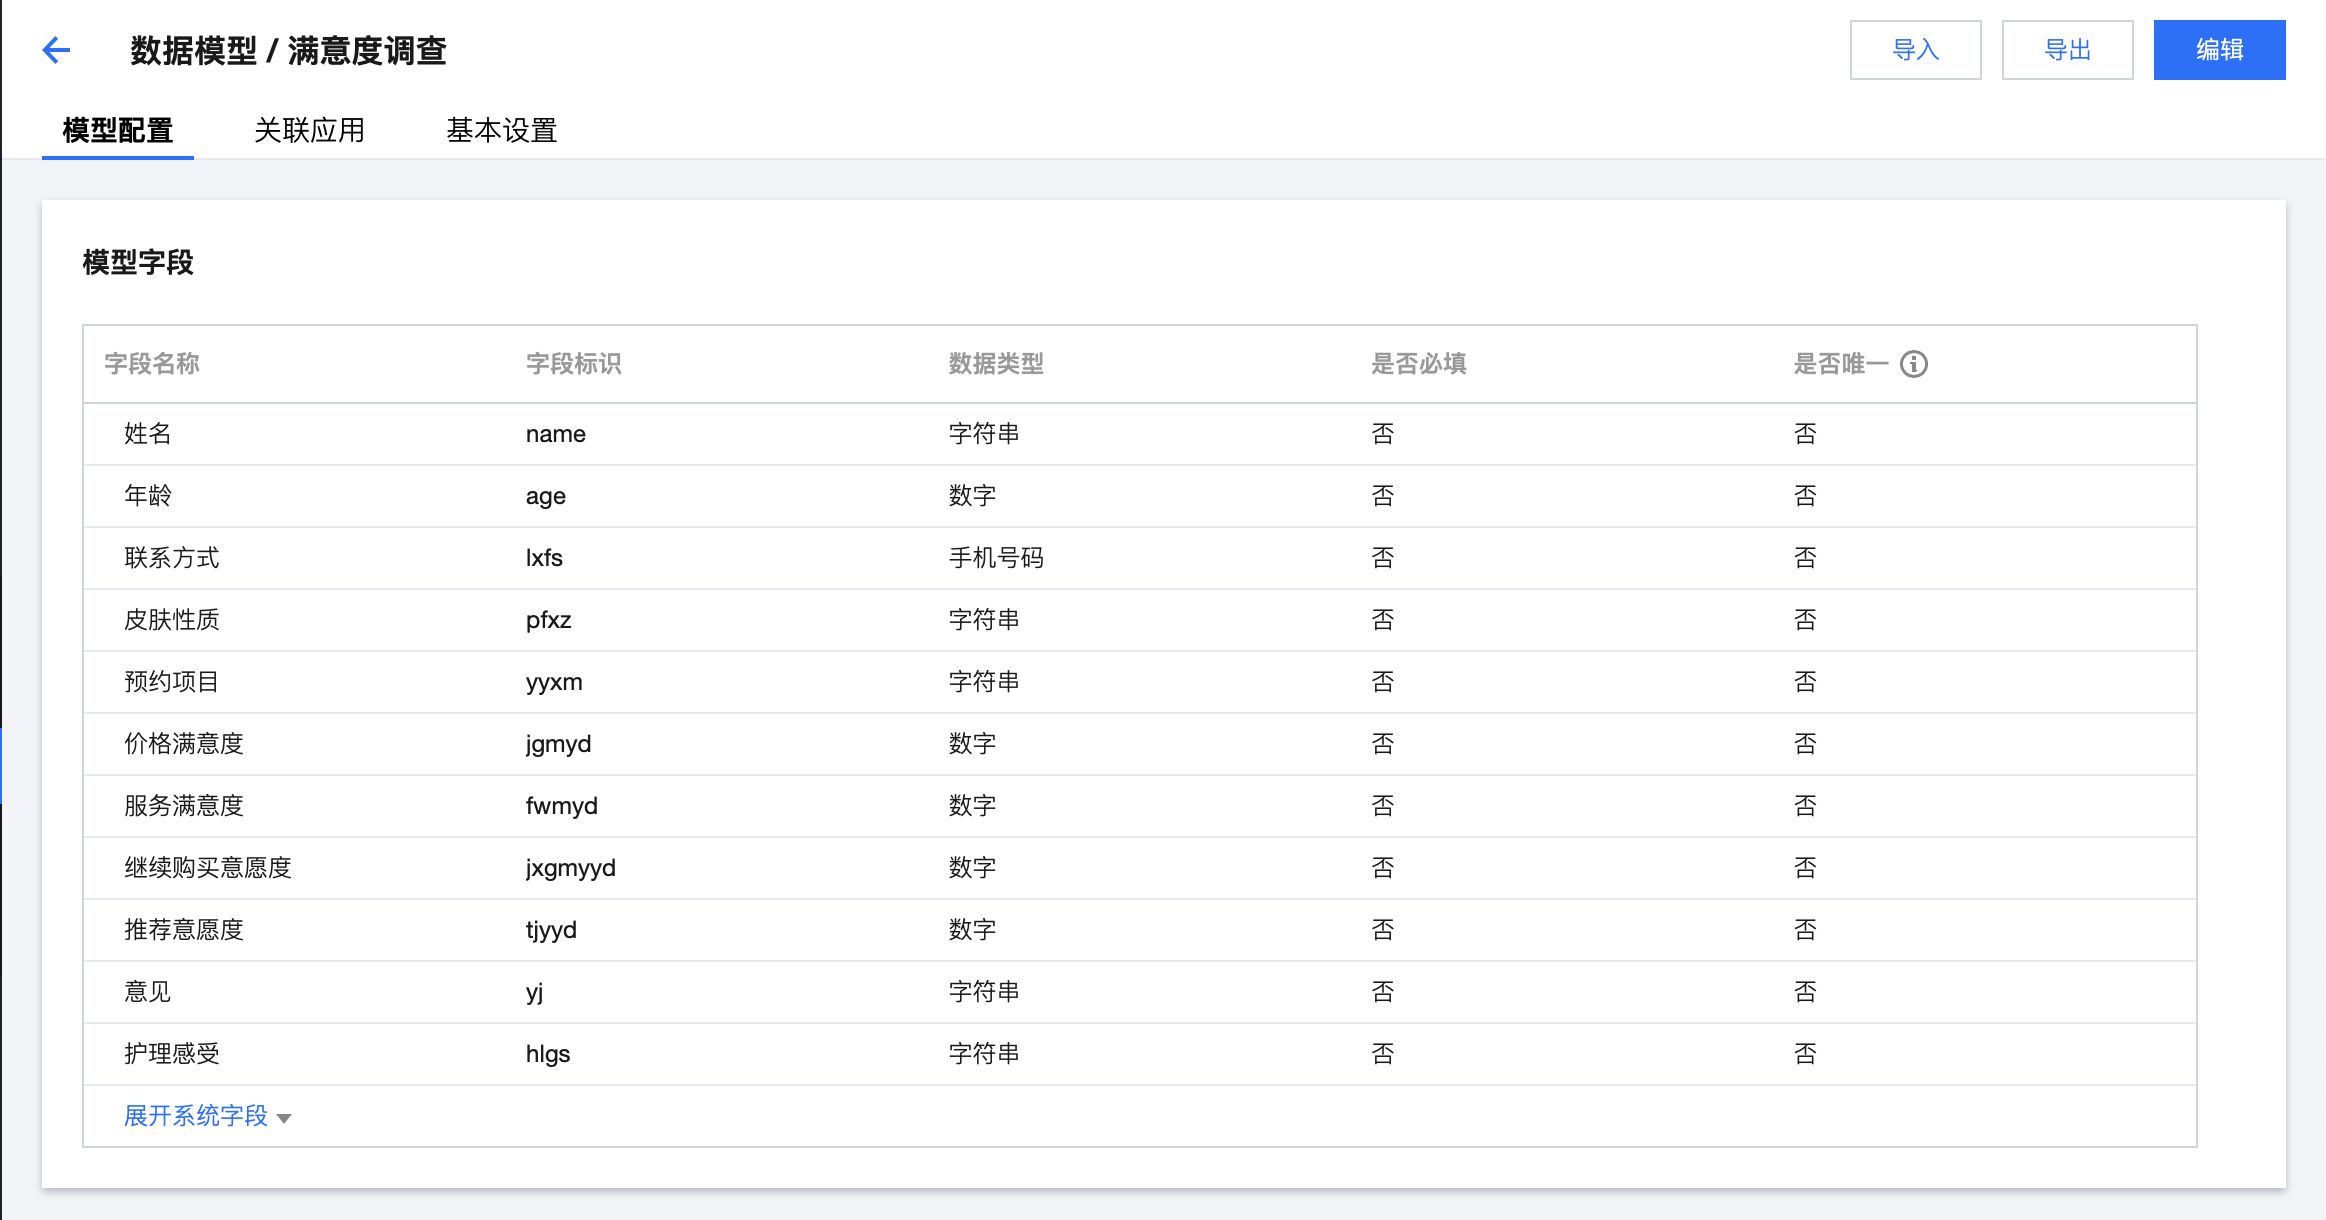The height and width of the screenshot is (1220, 2326).
Task: Click the back arrow icon
Action: (57, 50)
